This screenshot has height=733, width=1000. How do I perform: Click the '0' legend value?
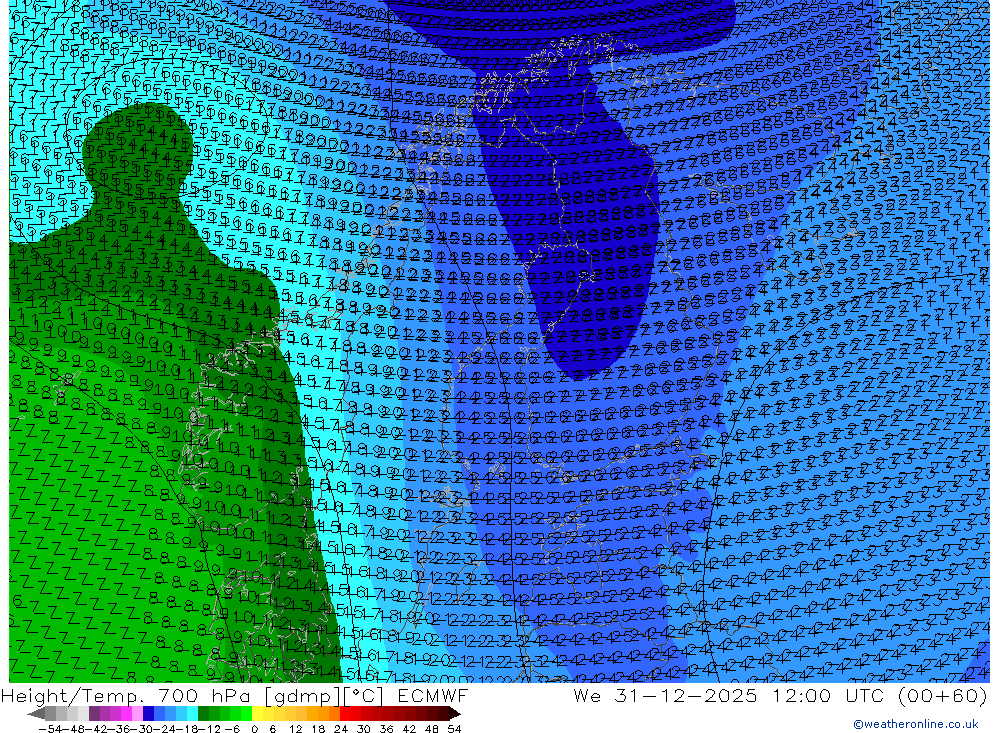pyautogui.click(x=254, y=729)
